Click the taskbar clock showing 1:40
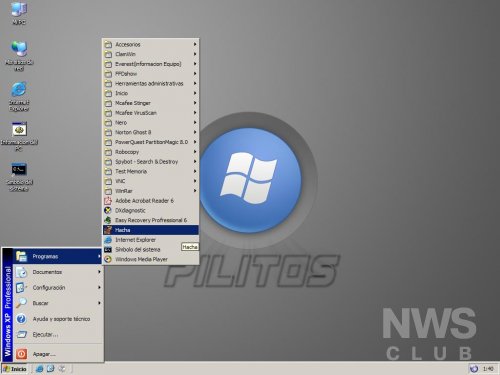 tap(488, 369)
